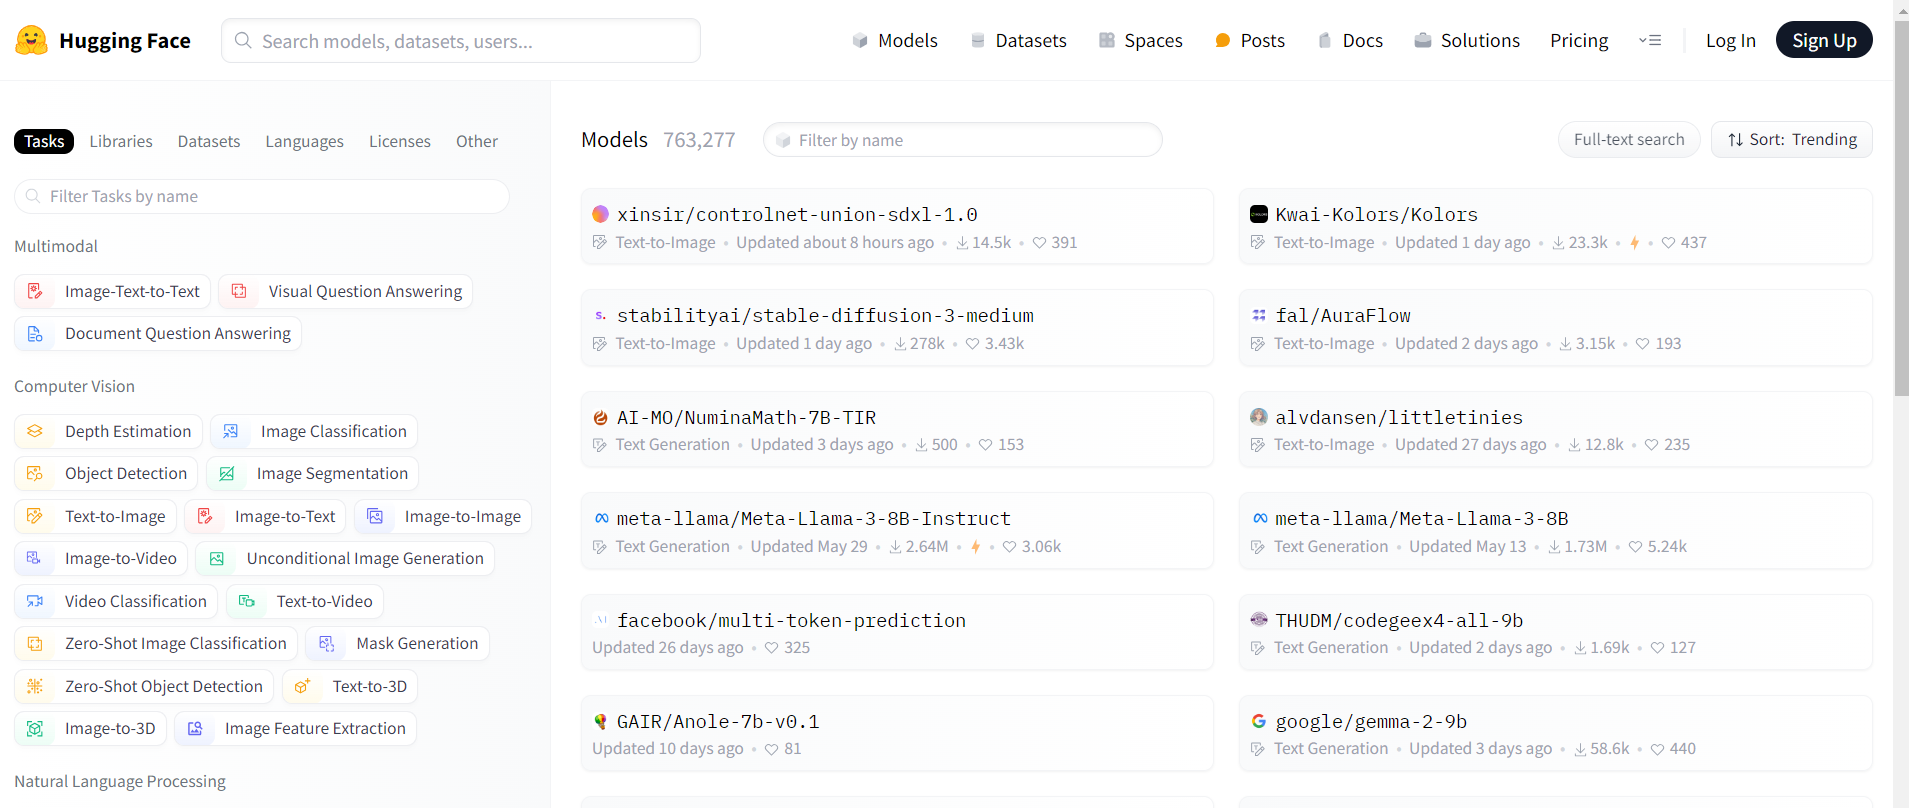Switch to the Languages tab
This screenshot has height=808, width=1909.
[304, 141]
